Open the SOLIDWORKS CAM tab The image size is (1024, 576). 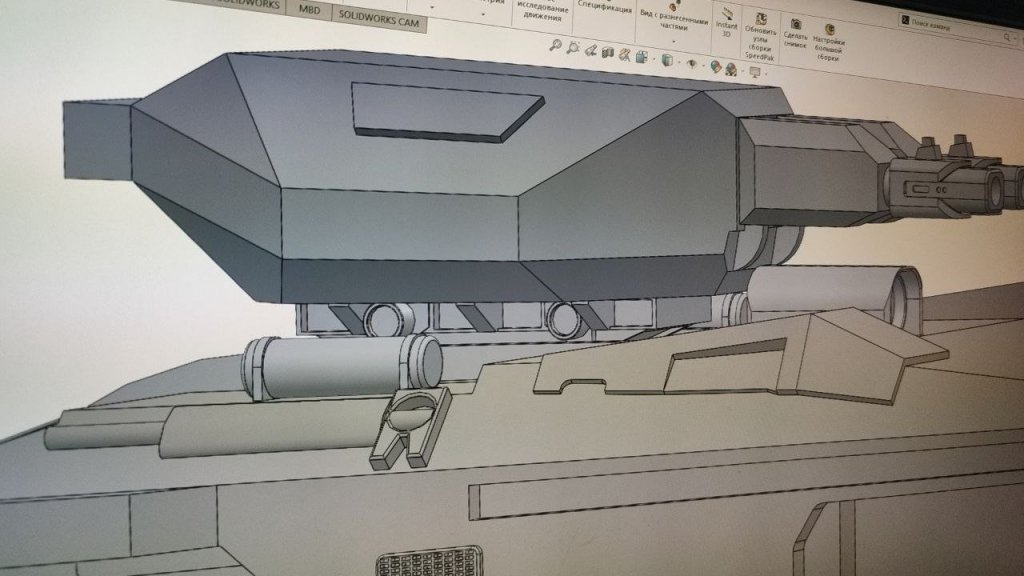click(378, 16)
